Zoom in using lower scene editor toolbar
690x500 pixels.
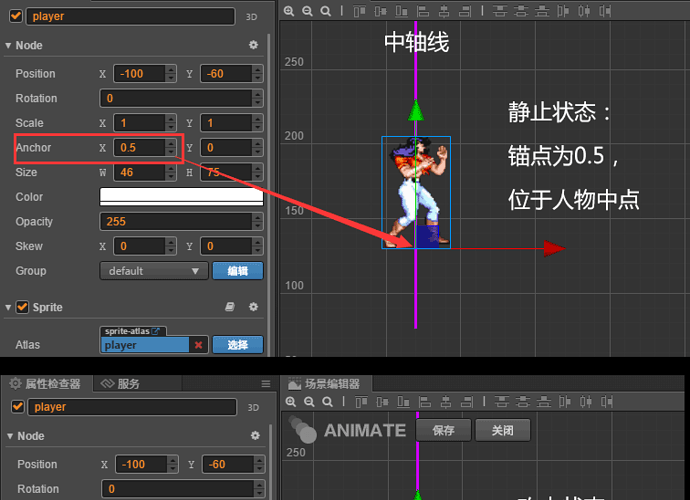(x=290, y=401)
